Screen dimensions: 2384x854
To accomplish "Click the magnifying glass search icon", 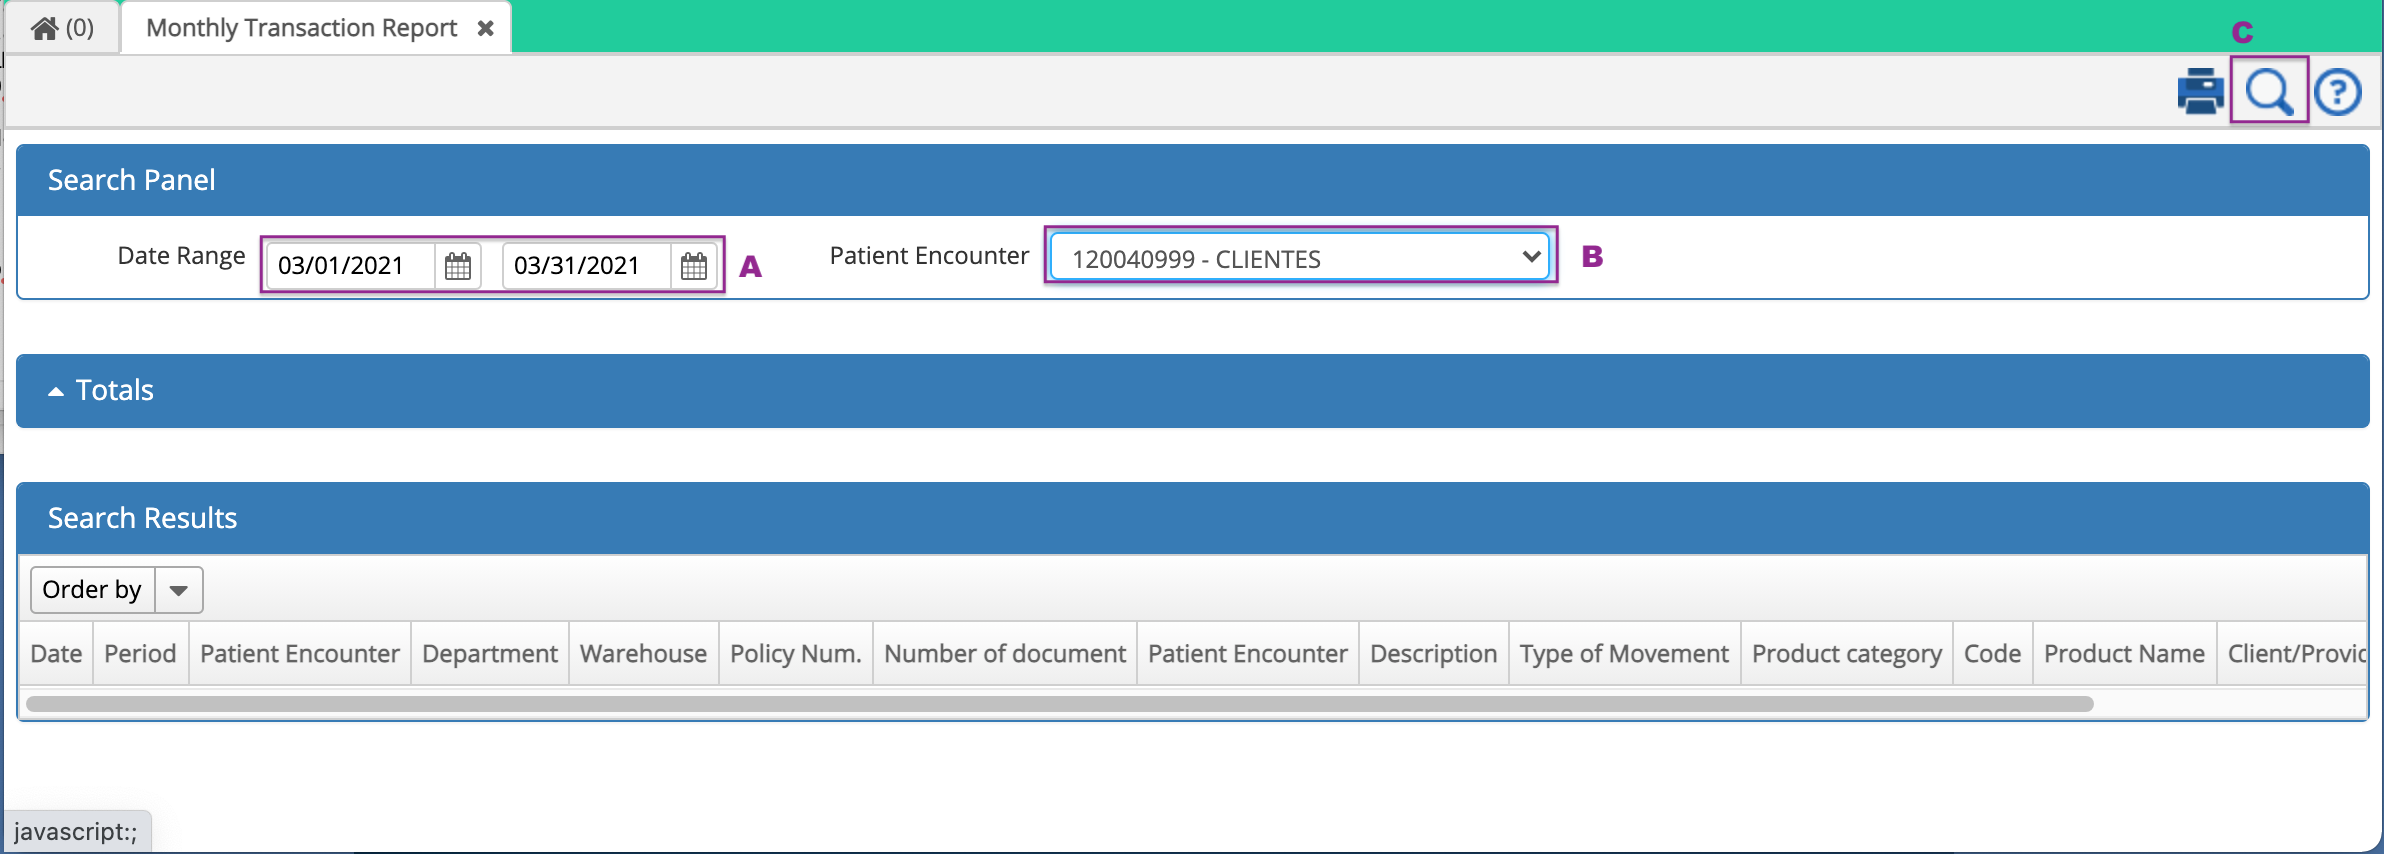I will (2269, 92).
